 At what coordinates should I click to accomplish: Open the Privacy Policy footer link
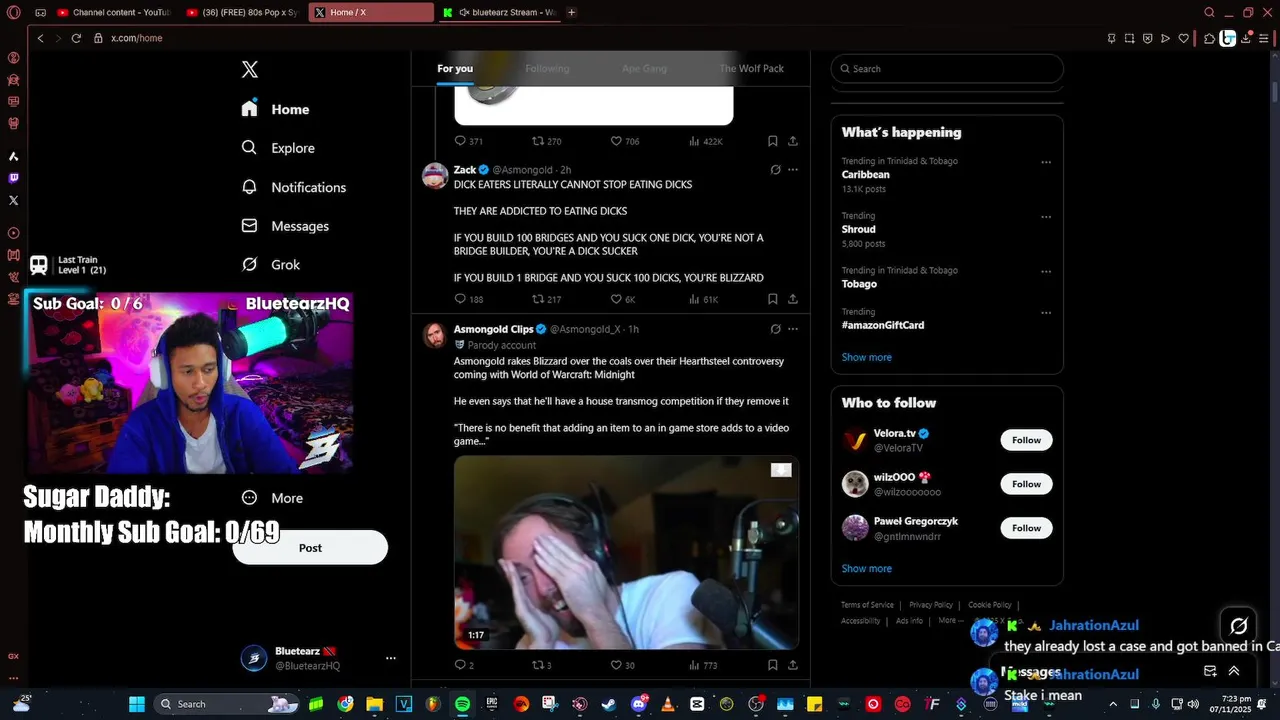point(930,605)
